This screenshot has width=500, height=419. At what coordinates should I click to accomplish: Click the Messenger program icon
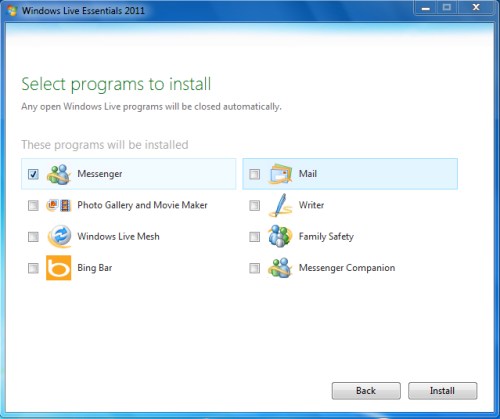click(59, 174)
